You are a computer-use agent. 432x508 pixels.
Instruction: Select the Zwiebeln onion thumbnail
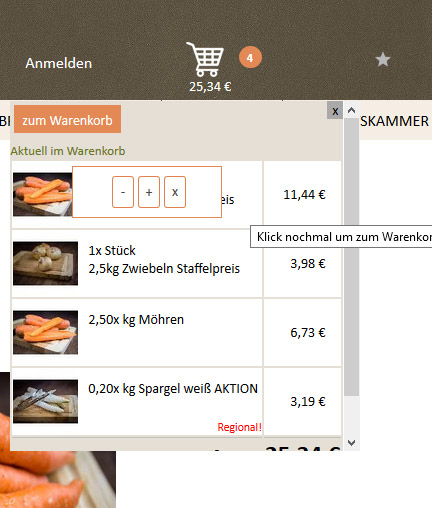[x=46, y=263]
